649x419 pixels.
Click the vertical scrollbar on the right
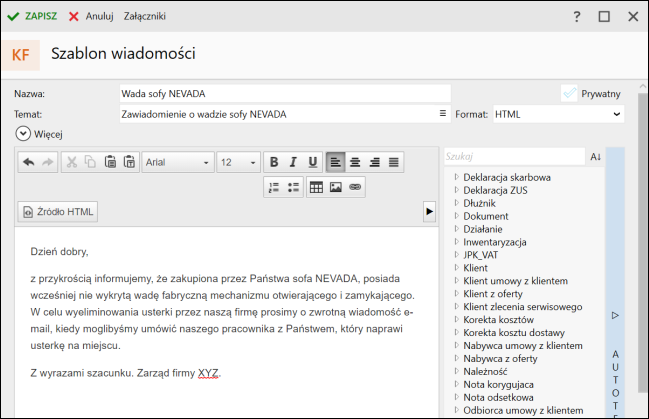[x=642, y=243]
